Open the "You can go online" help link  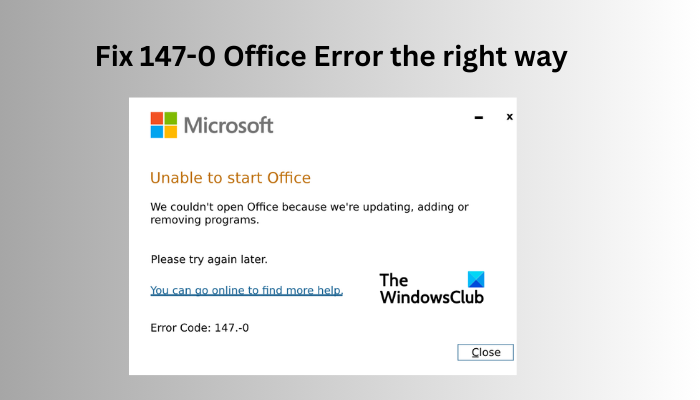point(246,291)
